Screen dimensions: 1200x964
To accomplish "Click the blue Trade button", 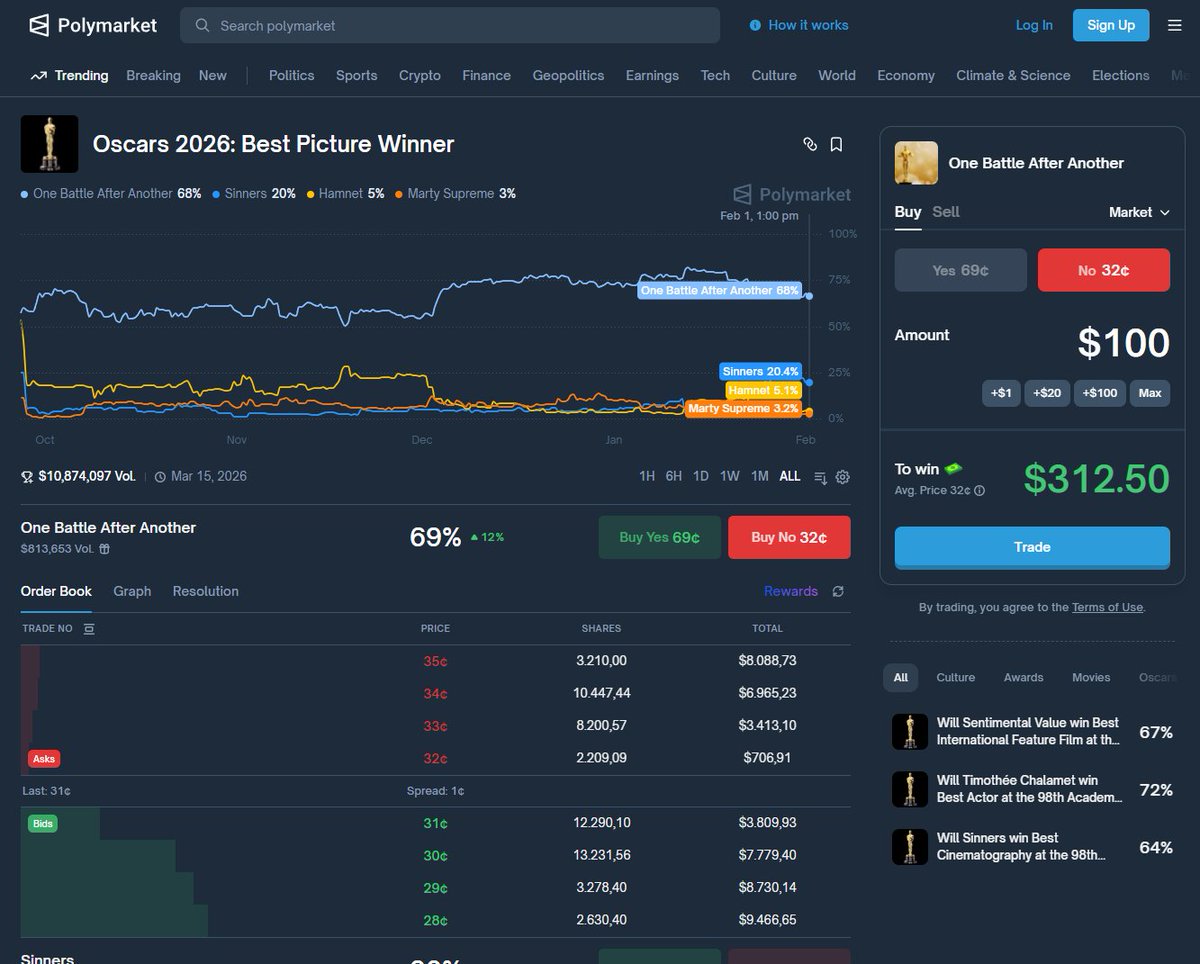I will 1032,547.
